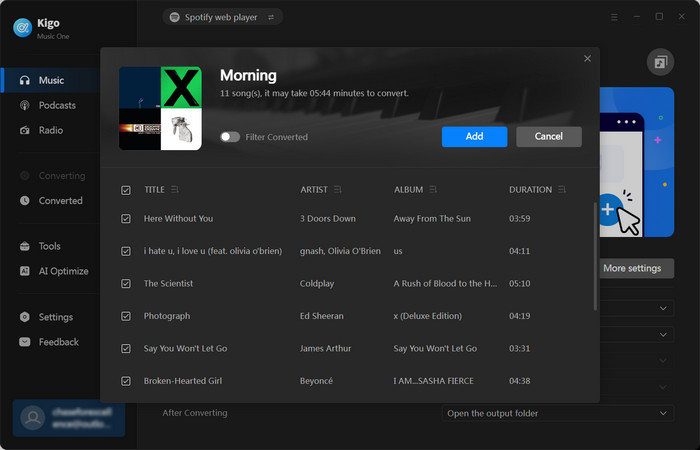
Task: Expand first dropdown arrow below More settings
Action: (x=663, y=308)
